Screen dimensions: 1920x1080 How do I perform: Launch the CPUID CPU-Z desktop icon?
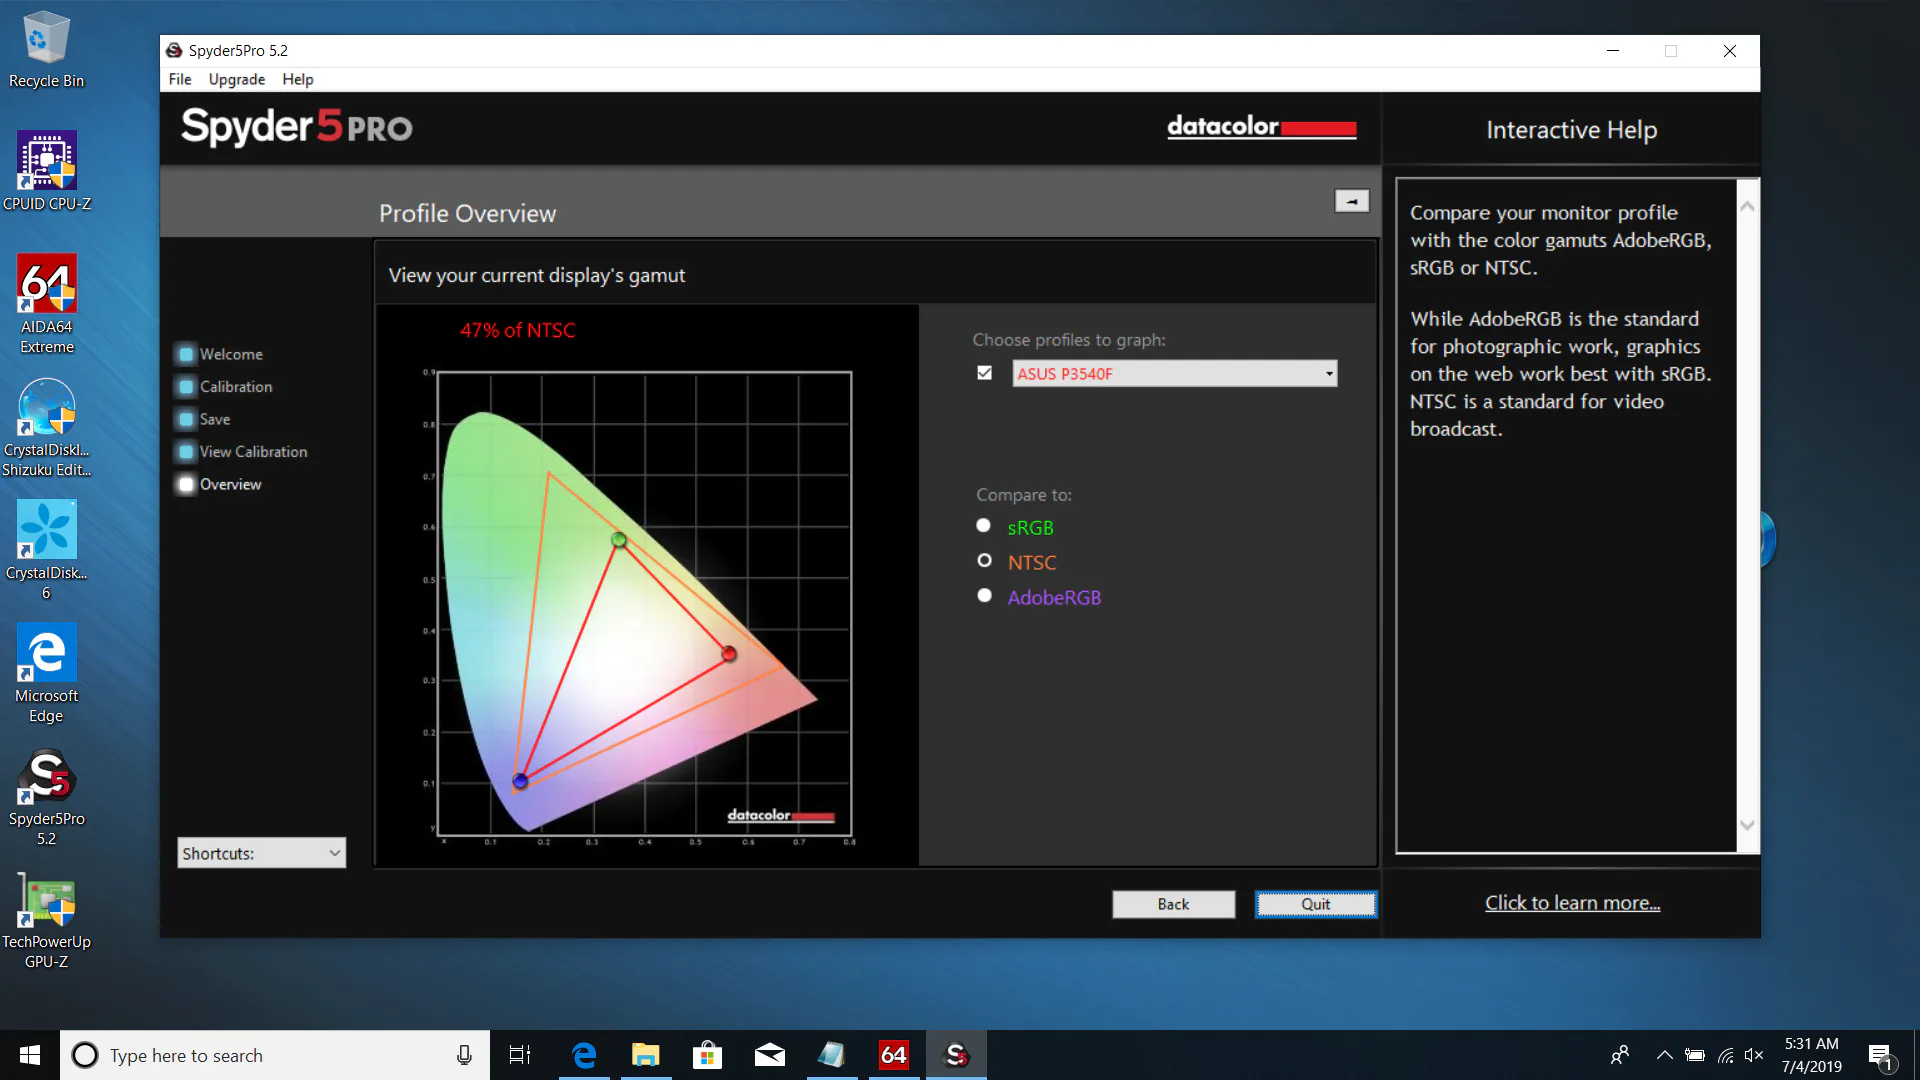pyautogui.click(x=46, y=172)
